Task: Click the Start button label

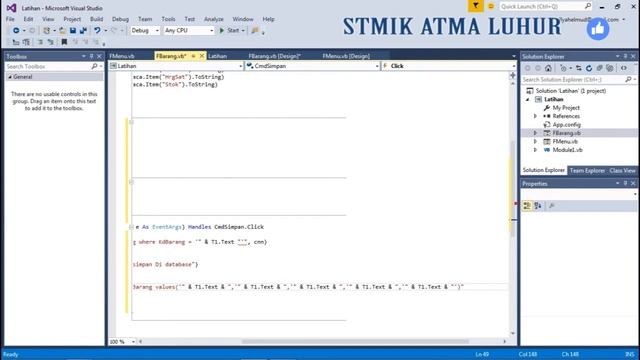Action: [233, 31]
